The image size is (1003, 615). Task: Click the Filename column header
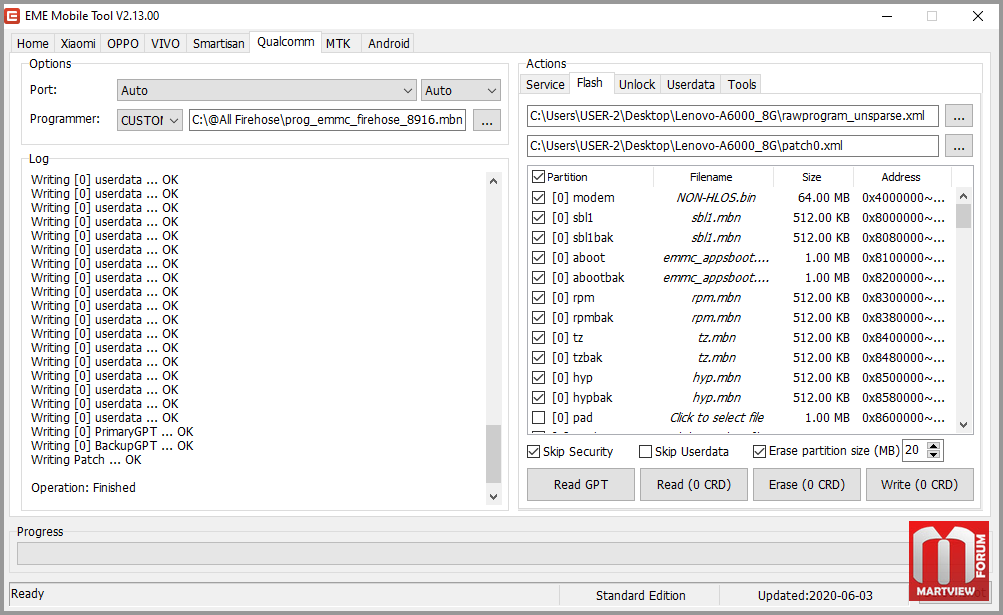coord(713,177)
